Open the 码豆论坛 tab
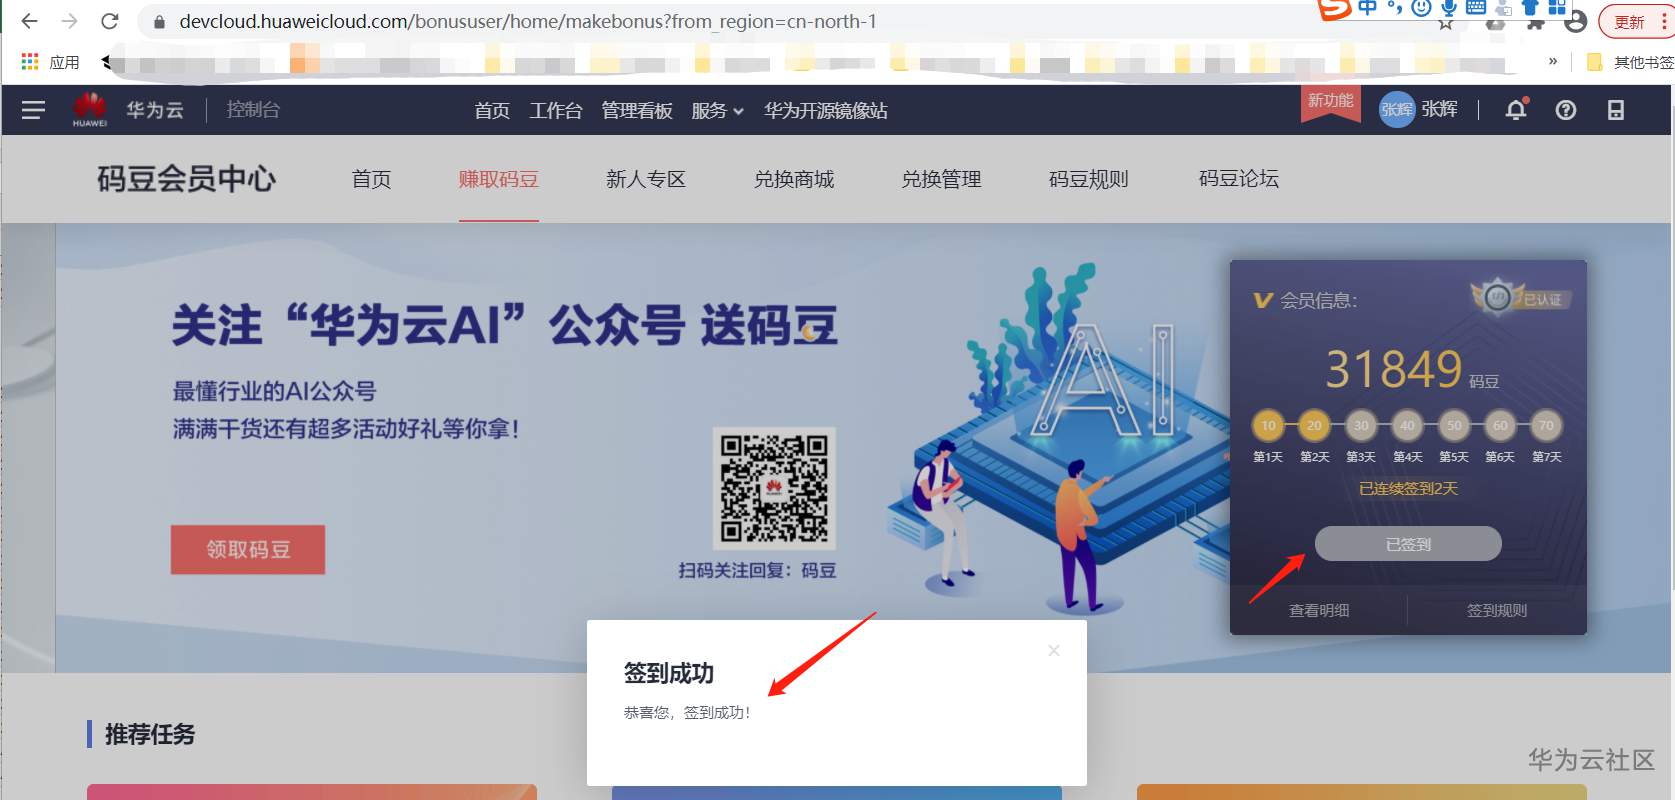The width and height of the screenshot is (1675, 800). [1239, 179]
